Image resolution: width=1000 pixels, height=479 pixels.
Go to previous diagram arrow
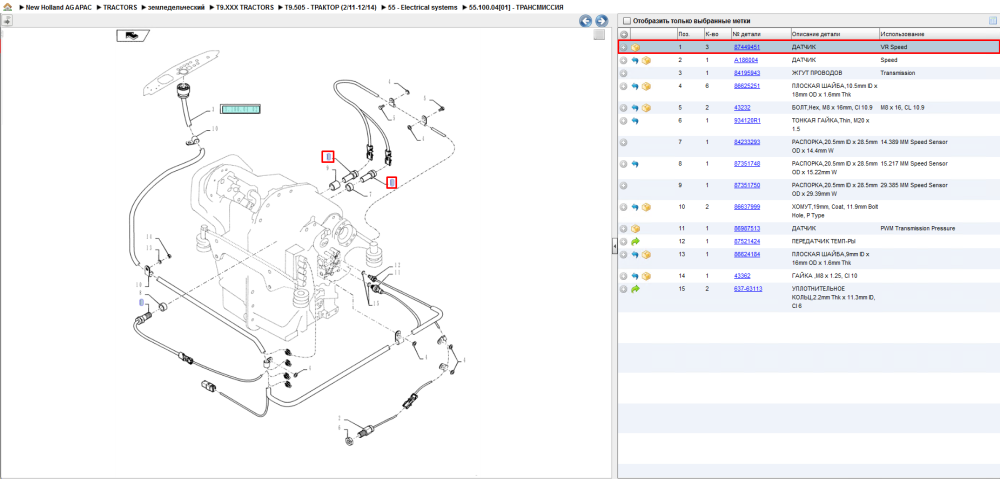[585, 21]
